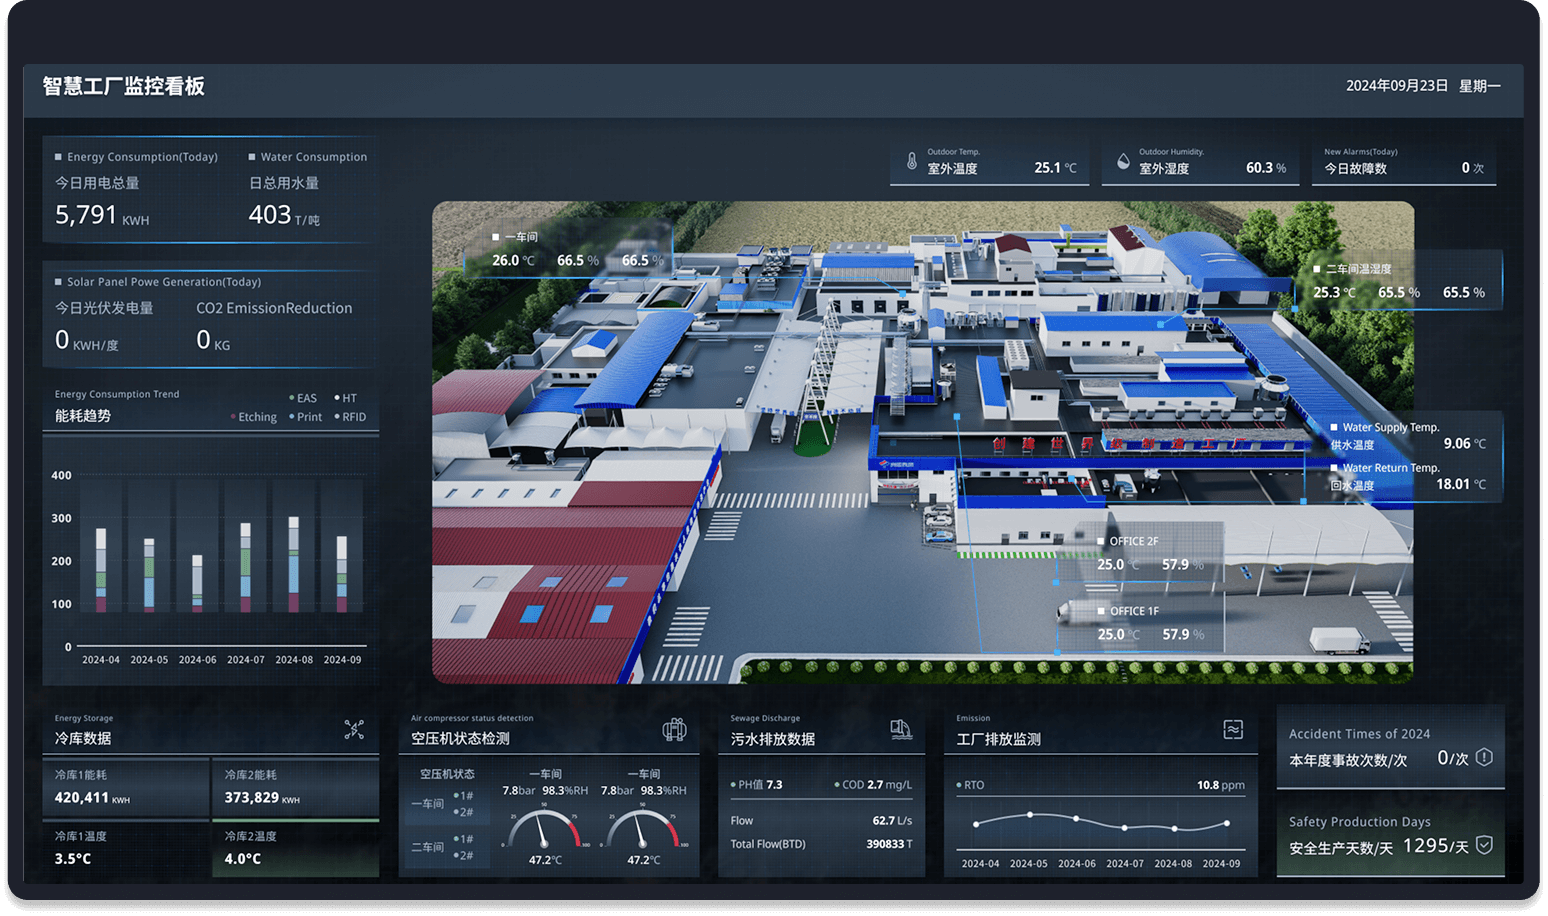Click the Sewage Discharge panel icon
The height and width of the screenshot is (916, 1548).
901,730
